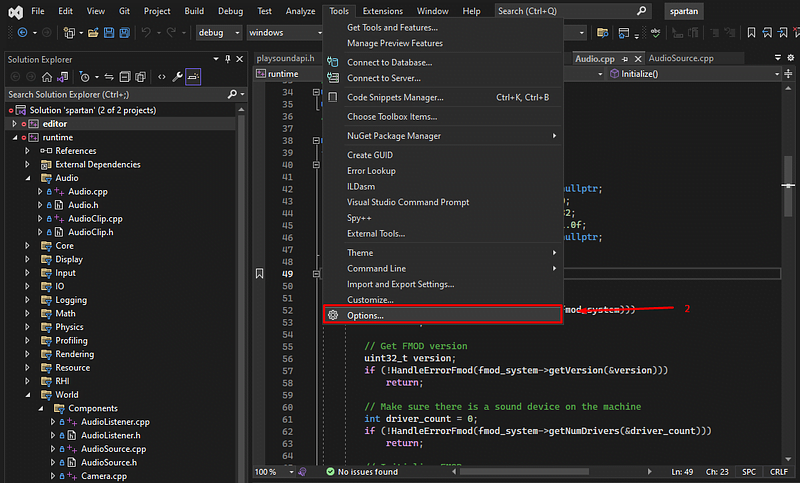Expand the Core folder in Solution Explorer
The height and width of the screenshot is (483, 800).
(28, 245)
